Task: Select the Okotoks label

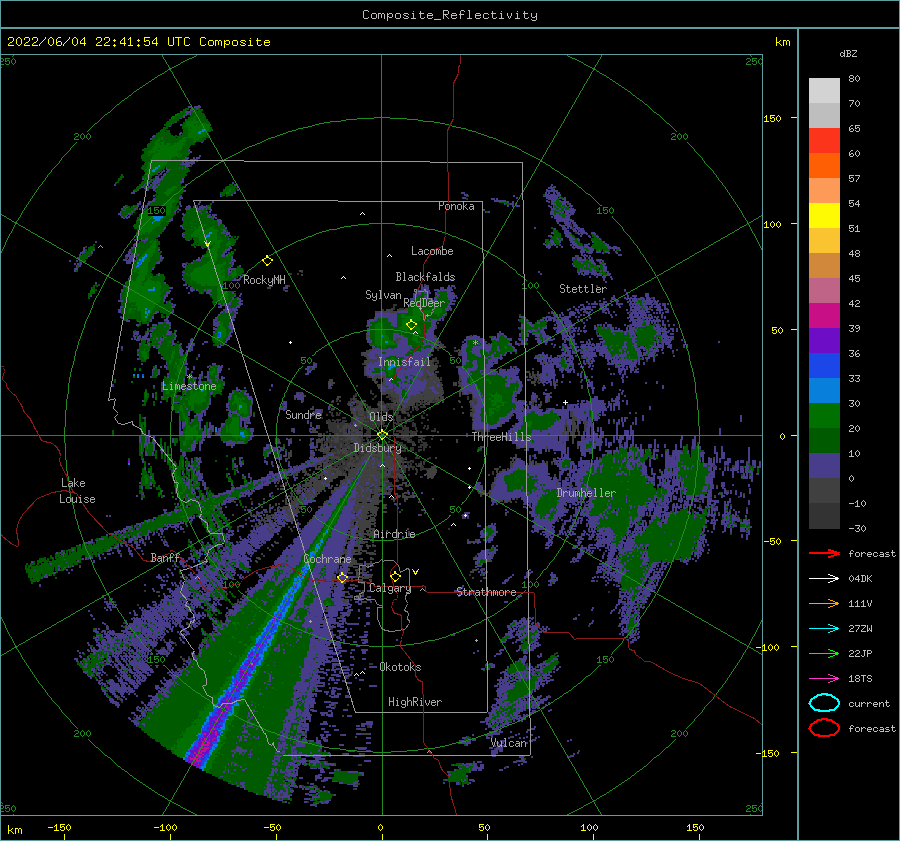Action: coord(400,667)
